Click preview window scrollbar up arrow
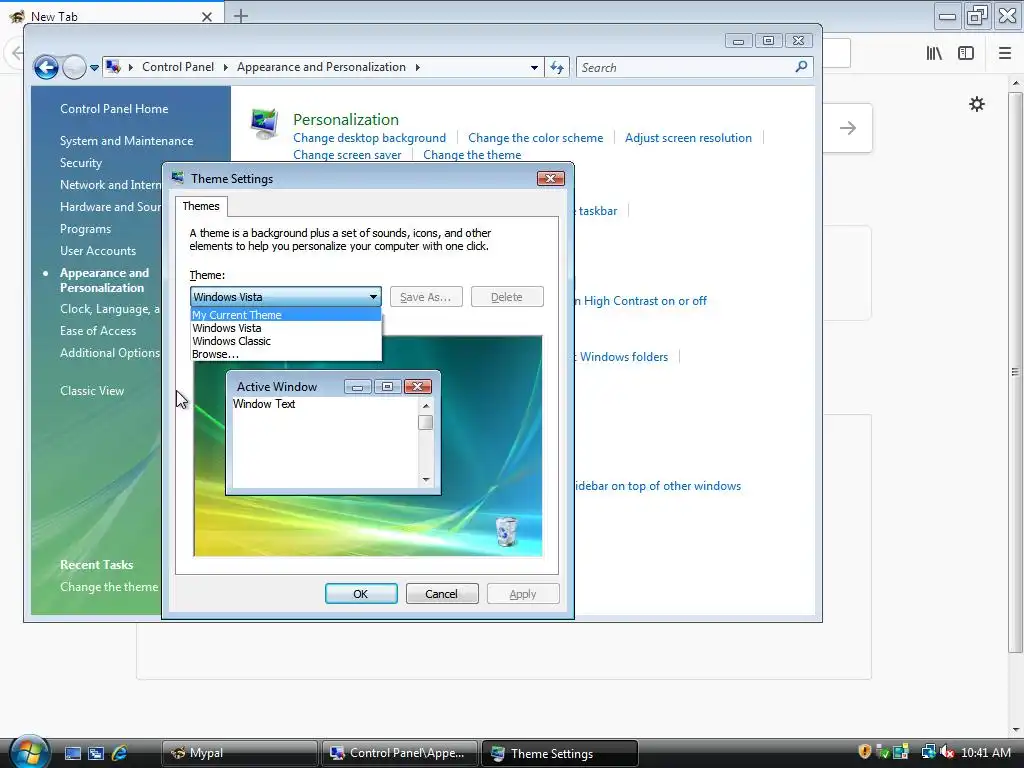Image resolution: width=1024 pixels, height=768 pixels. tap(426, 406)
